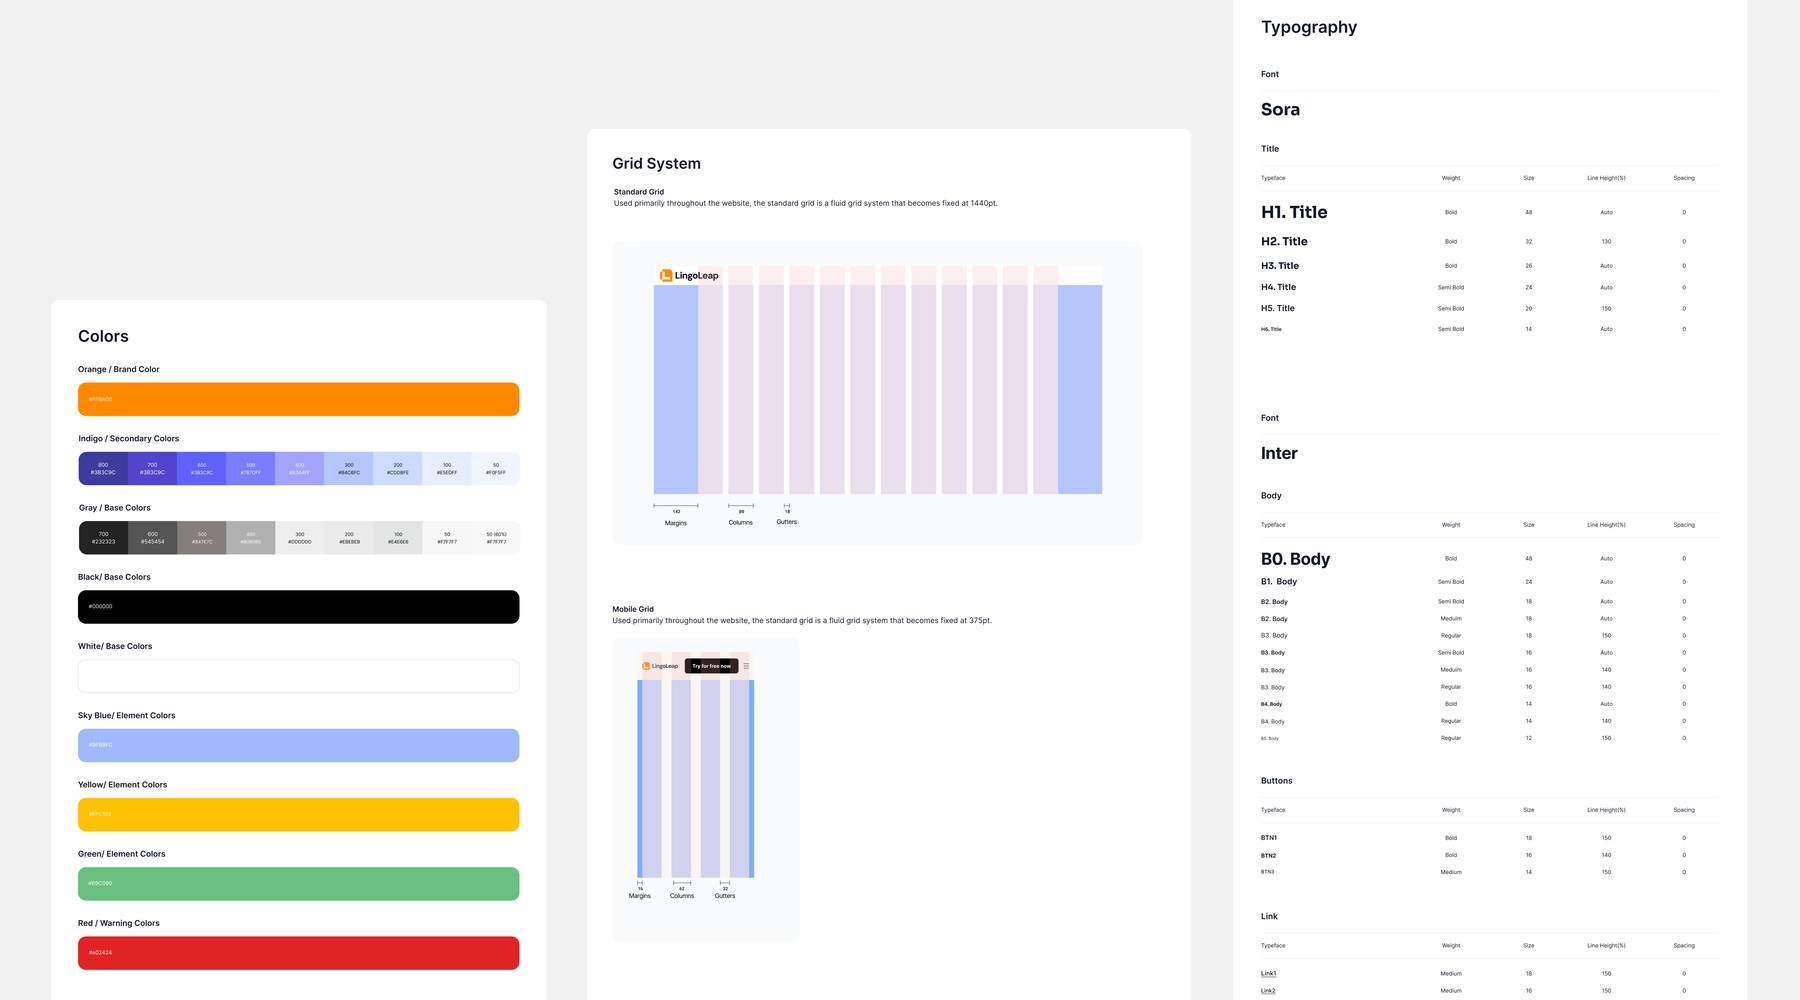This screenshot has height=1000, width=1800.
Task: Click the LingoLeap logo in Standard Grid preview
Action: pos(689,275)
